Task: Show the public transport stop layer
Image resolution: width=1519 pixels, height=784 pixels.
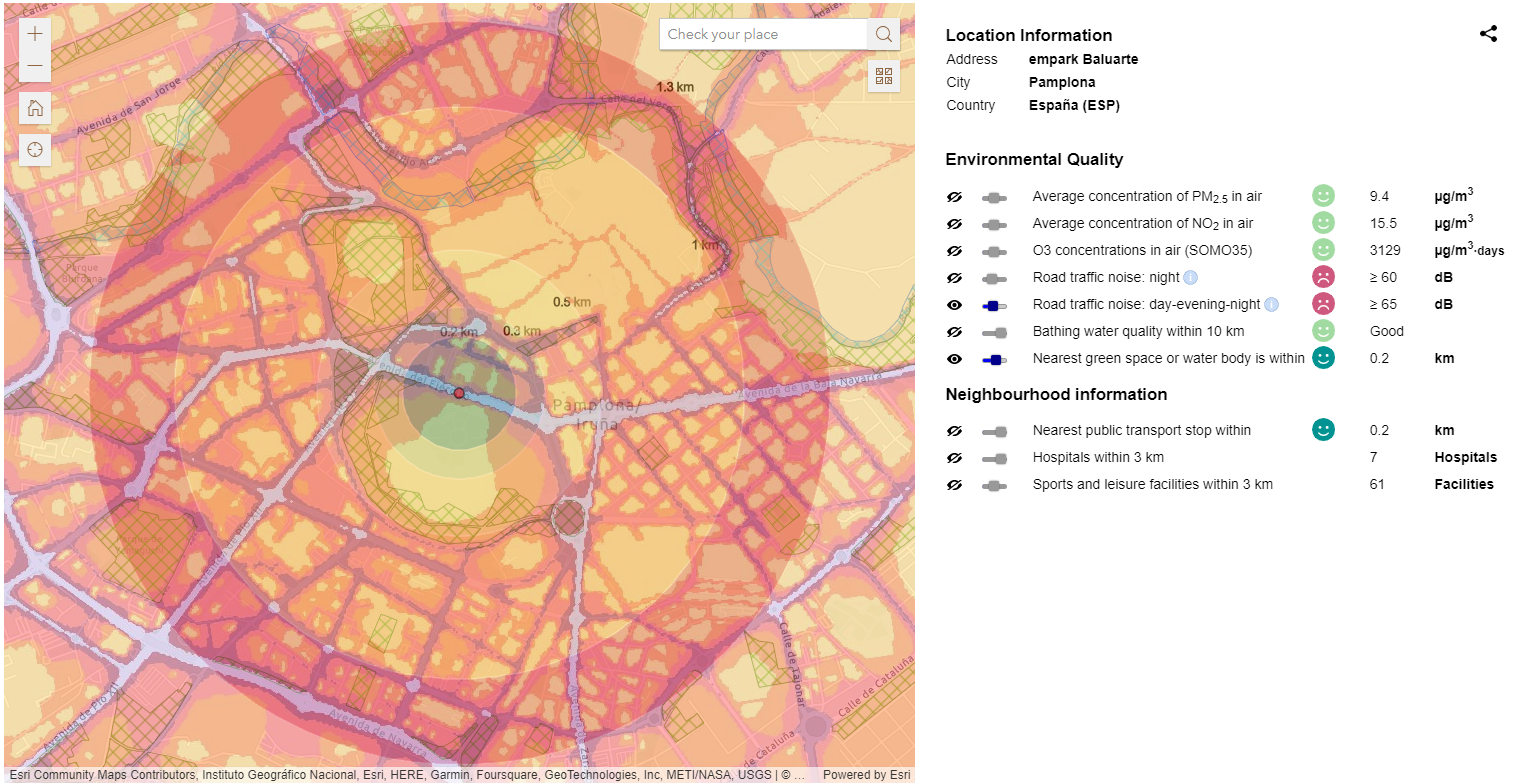Action: pos(954,431)
